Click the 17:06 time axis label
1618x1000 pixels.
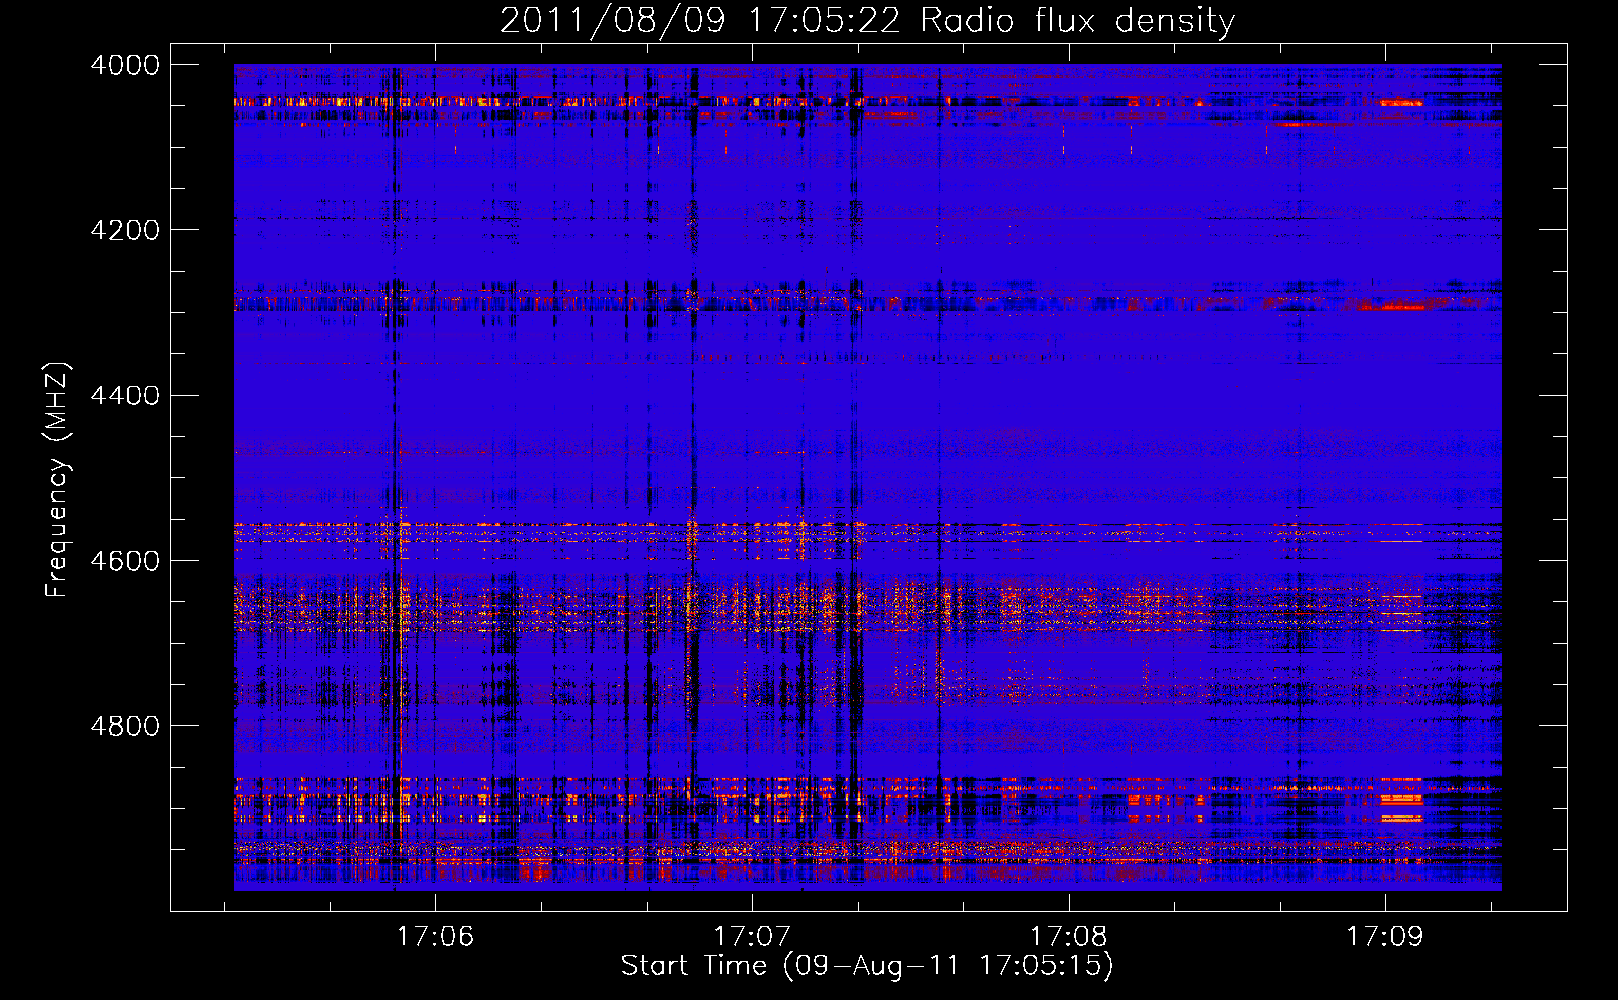(x=435, y=937)
